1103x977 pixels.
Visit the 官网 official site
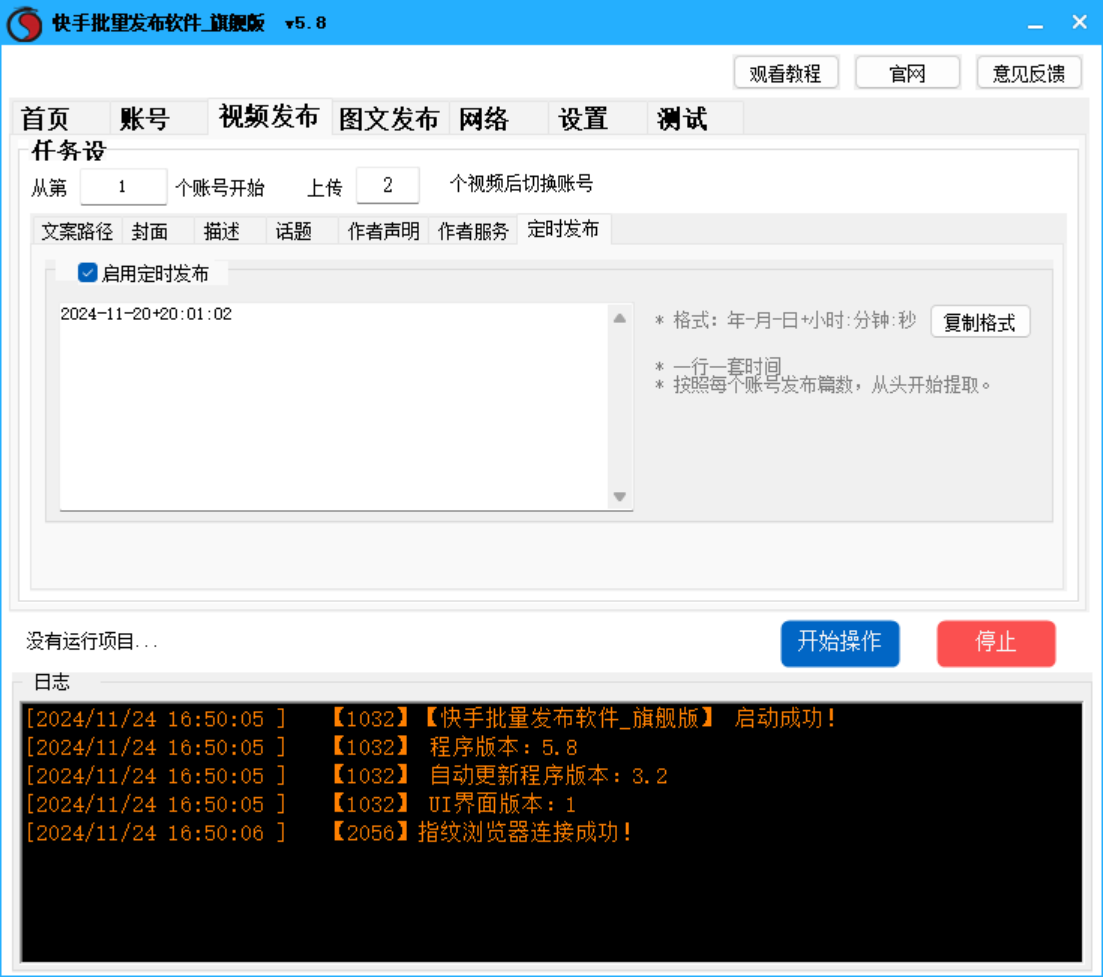click(x=907, y=73)
